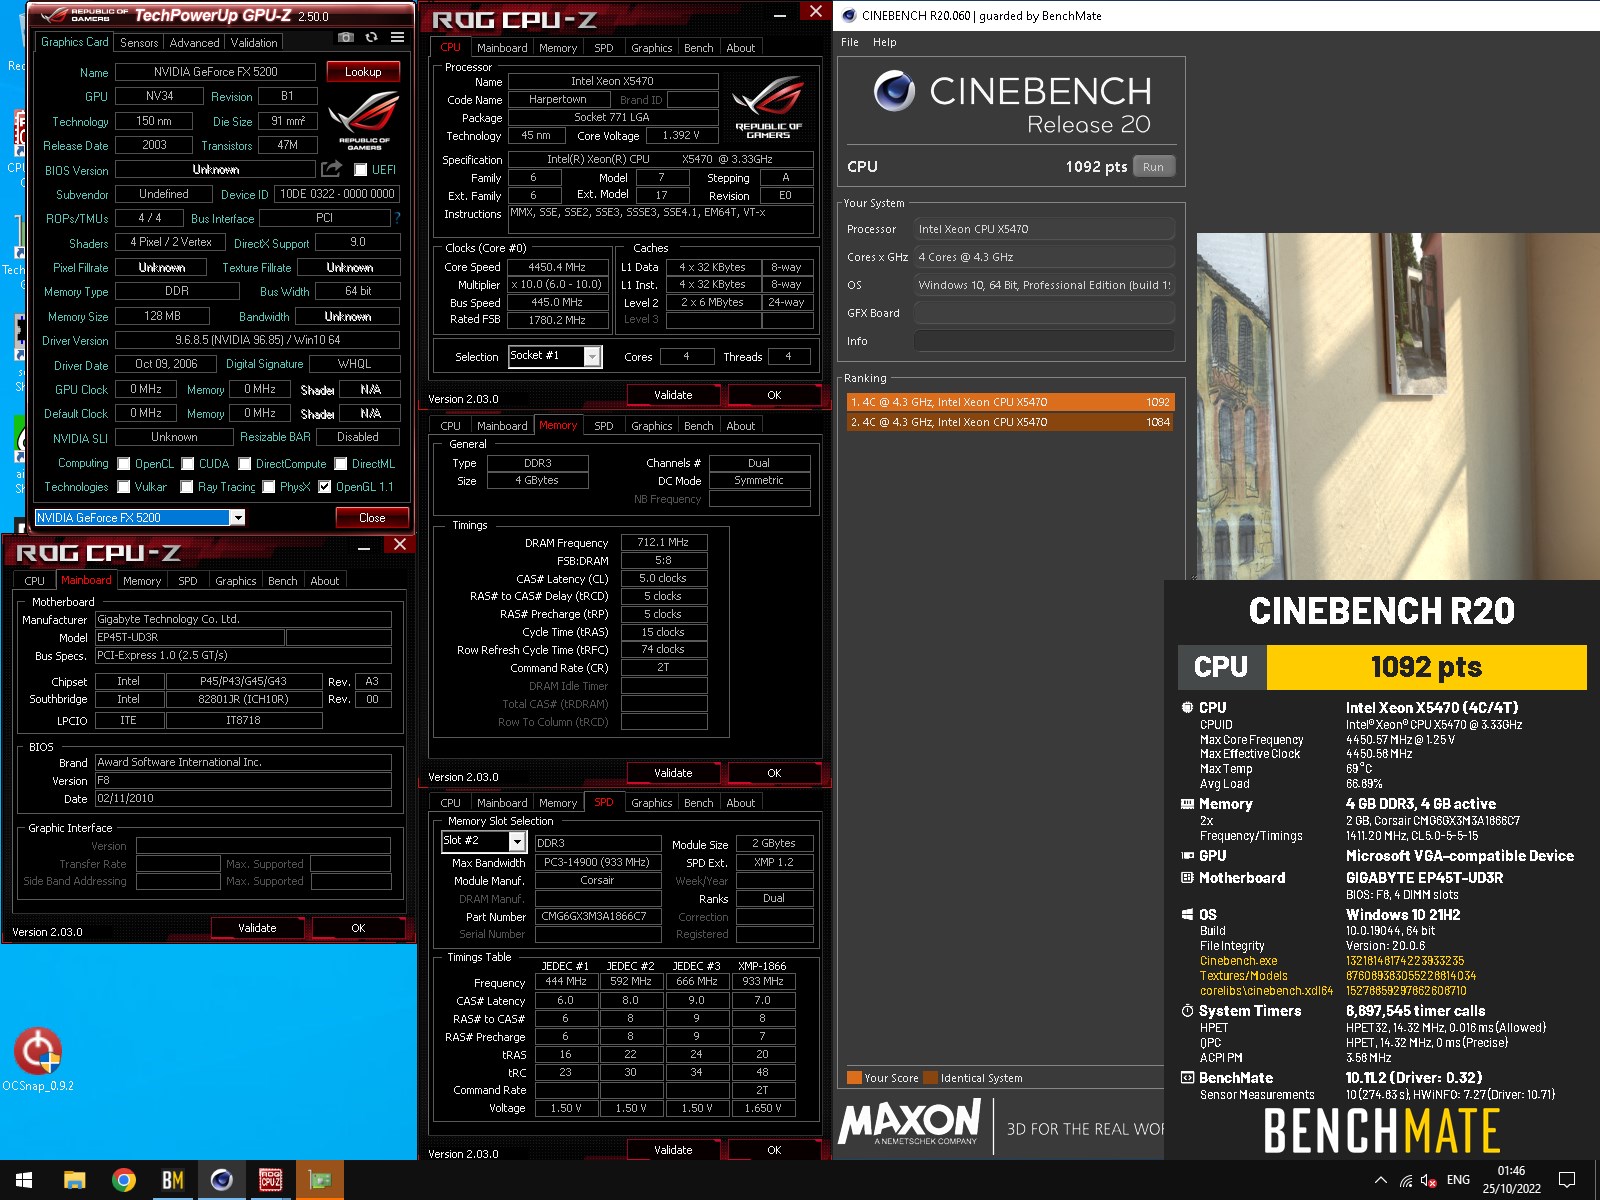Click the GPU Name field in GPU-Z
Screen dimensions: 1600x1200
point(216,72)
